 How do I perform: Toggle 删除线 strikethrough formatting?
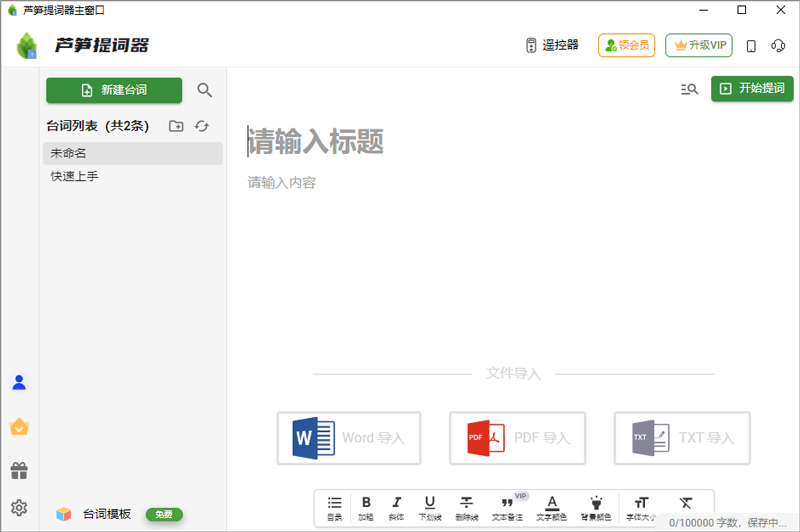click(466, 508)
